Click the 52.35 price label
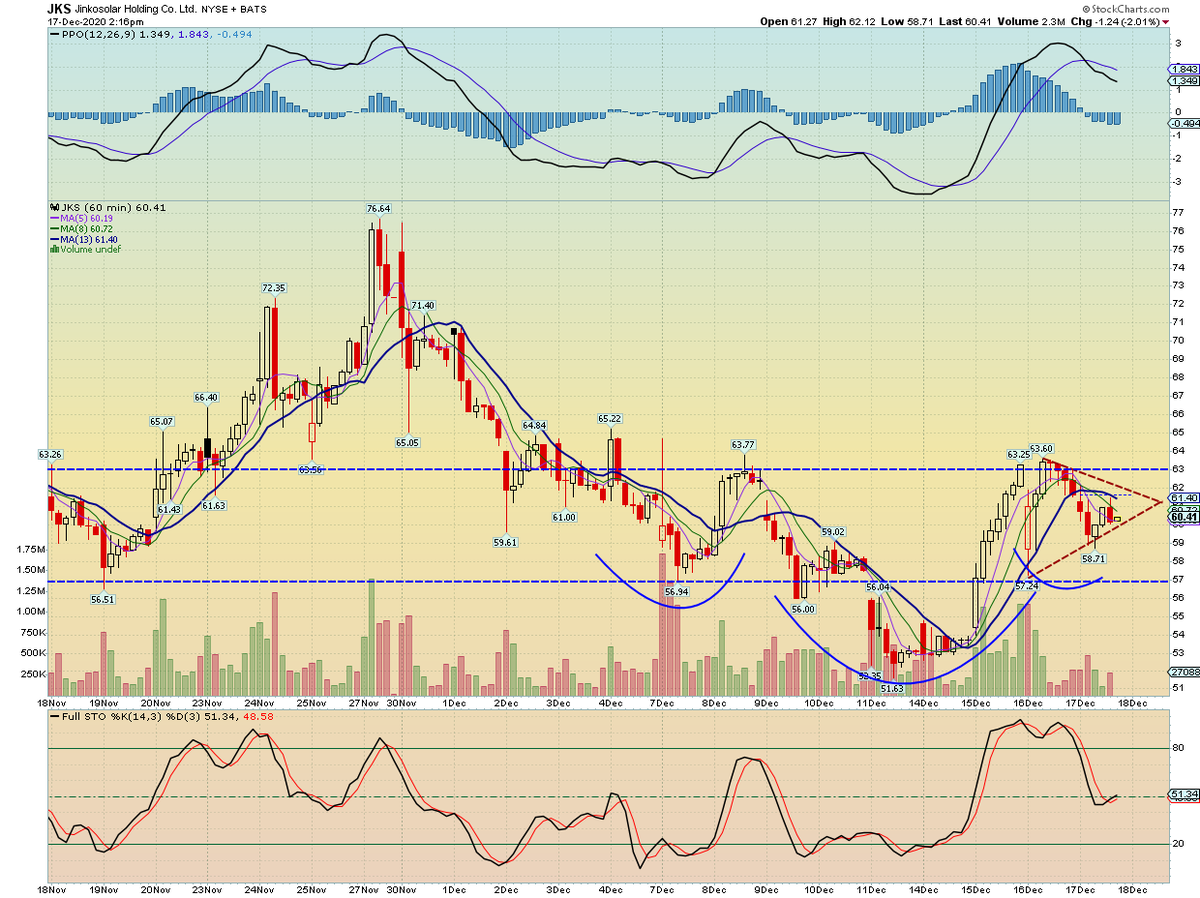1200x898 pixels. [x=870, y=676]
